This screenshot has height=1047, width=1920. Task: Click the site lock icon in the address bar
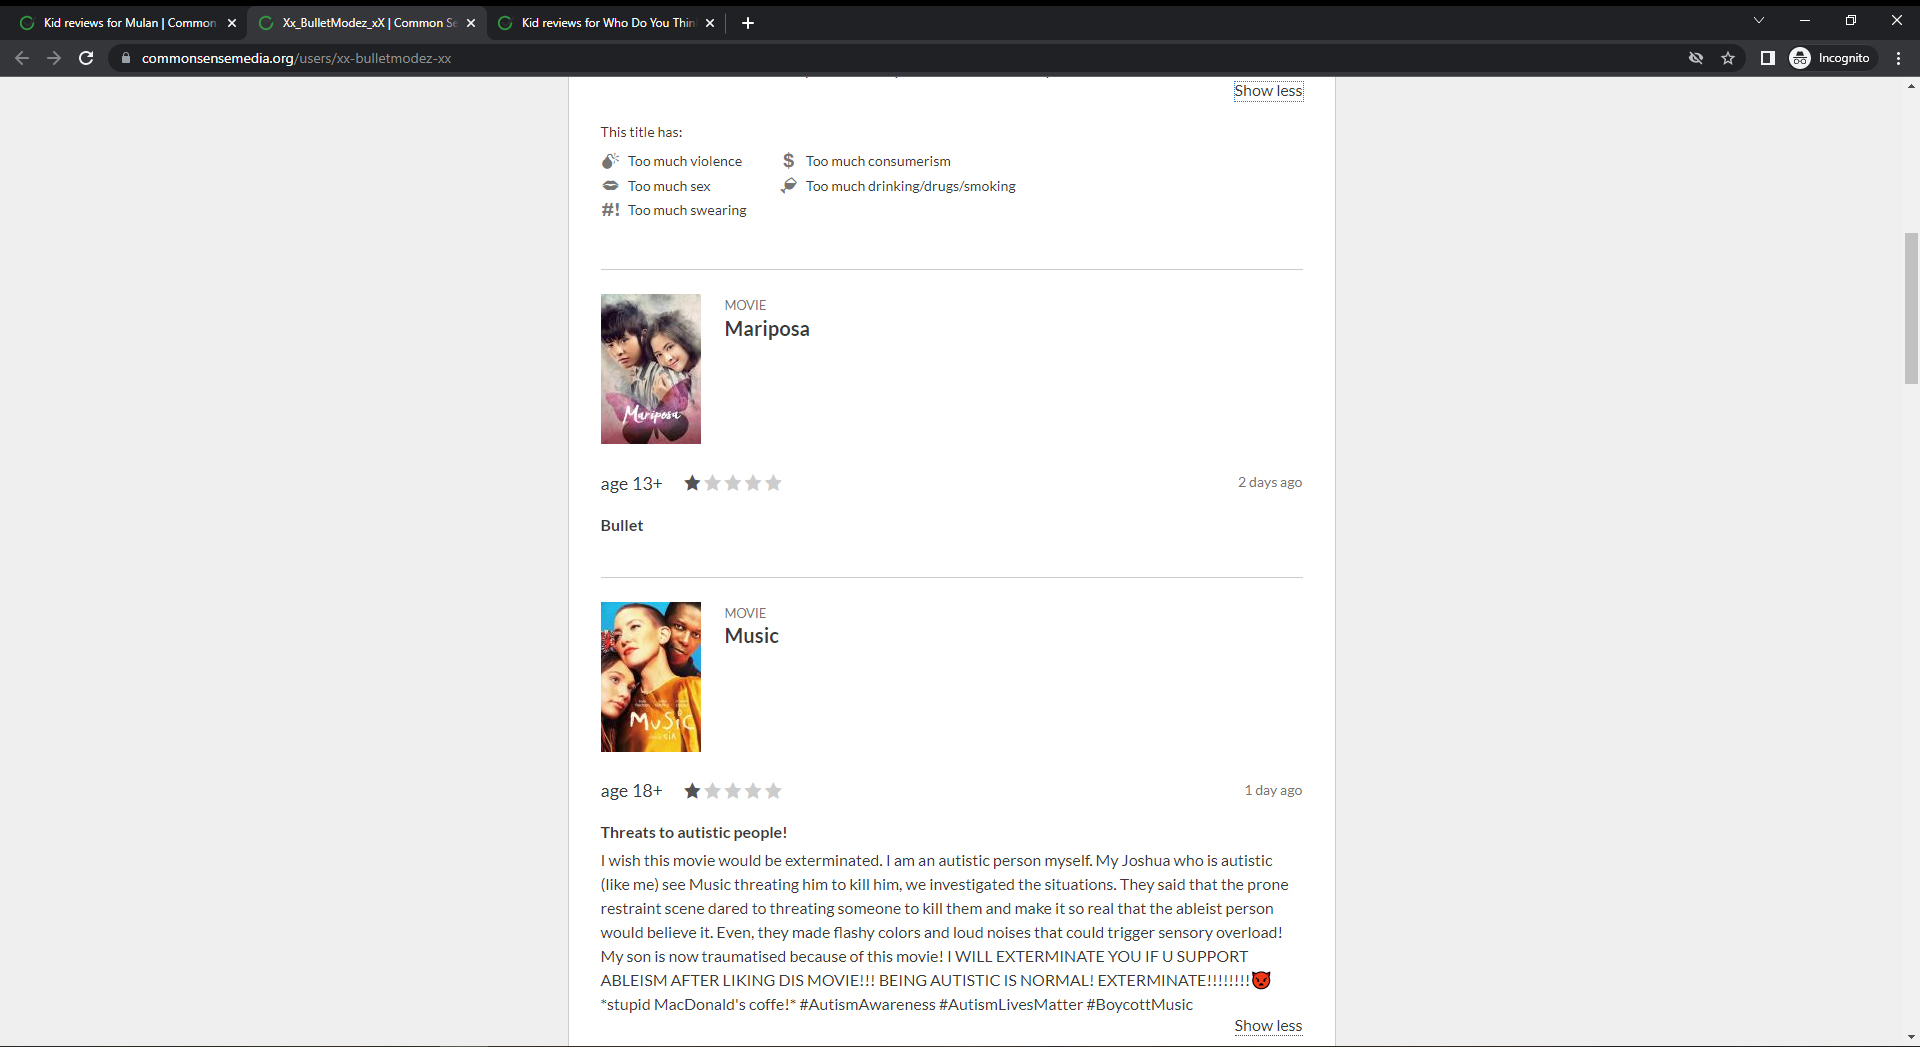[x=126, y=58]
